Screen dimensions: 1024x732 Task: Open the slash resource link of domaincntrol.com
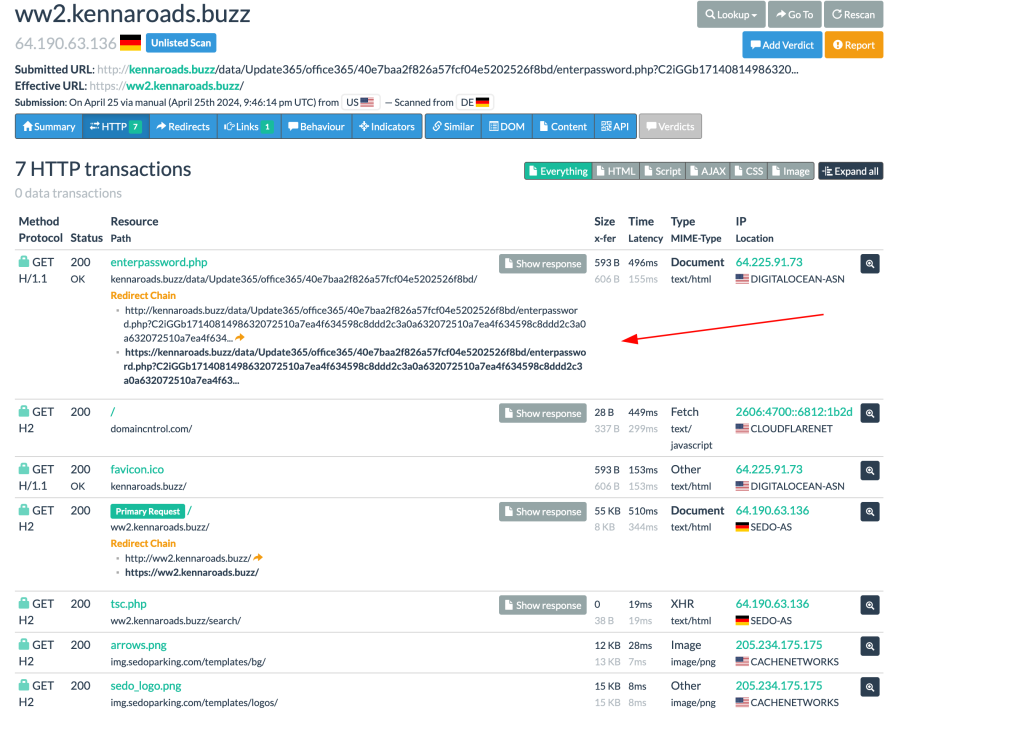click(112, 412)
